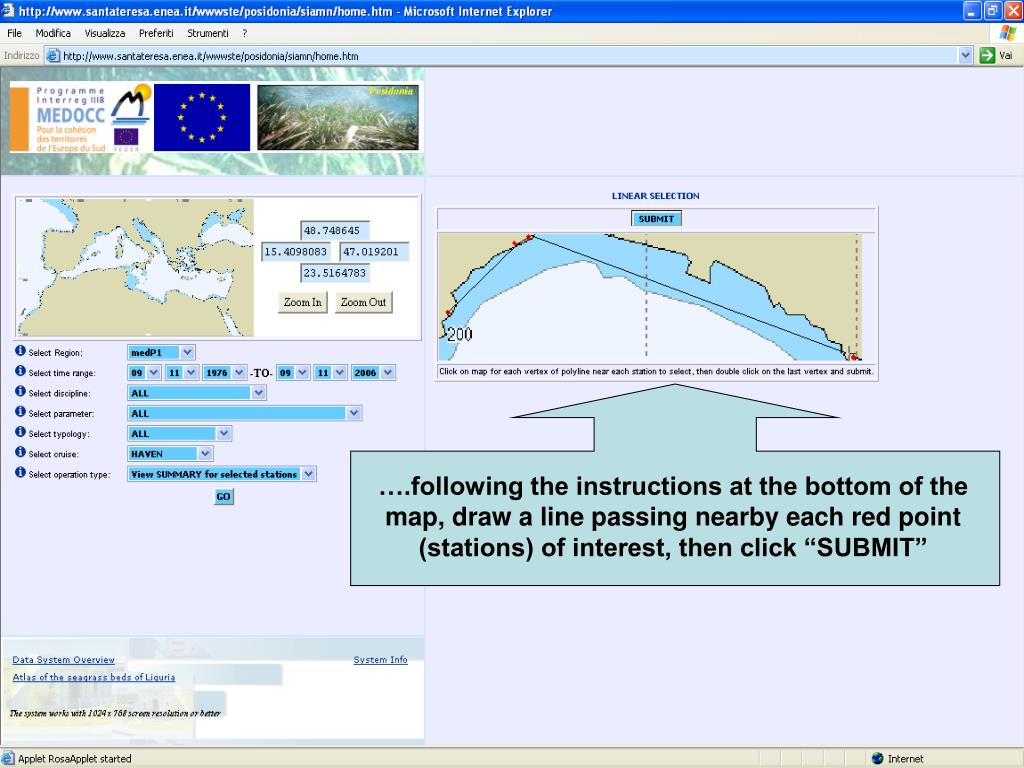The width and height of the screenshot is (1024, 768).
Task: Open the File menu
Action: (x=14, y=33)
